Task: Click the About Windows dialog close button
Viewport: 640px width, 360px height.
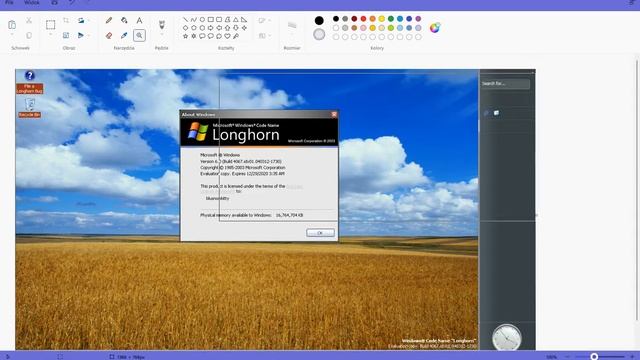Action: click(334, 114)
